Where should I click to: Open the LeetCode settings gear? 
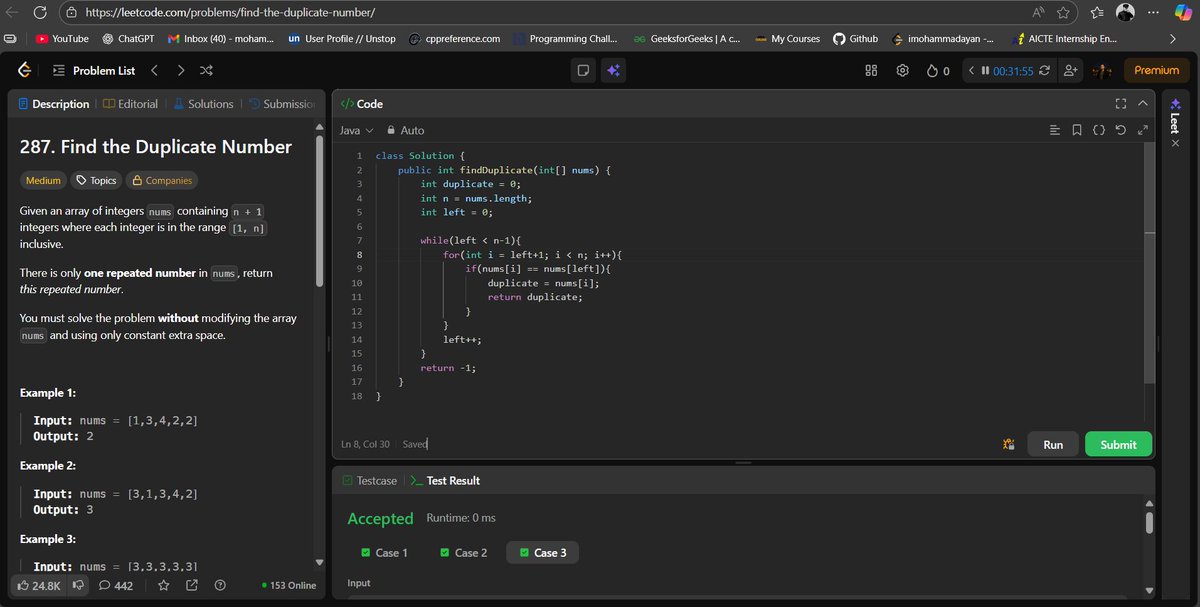point(903,71)
